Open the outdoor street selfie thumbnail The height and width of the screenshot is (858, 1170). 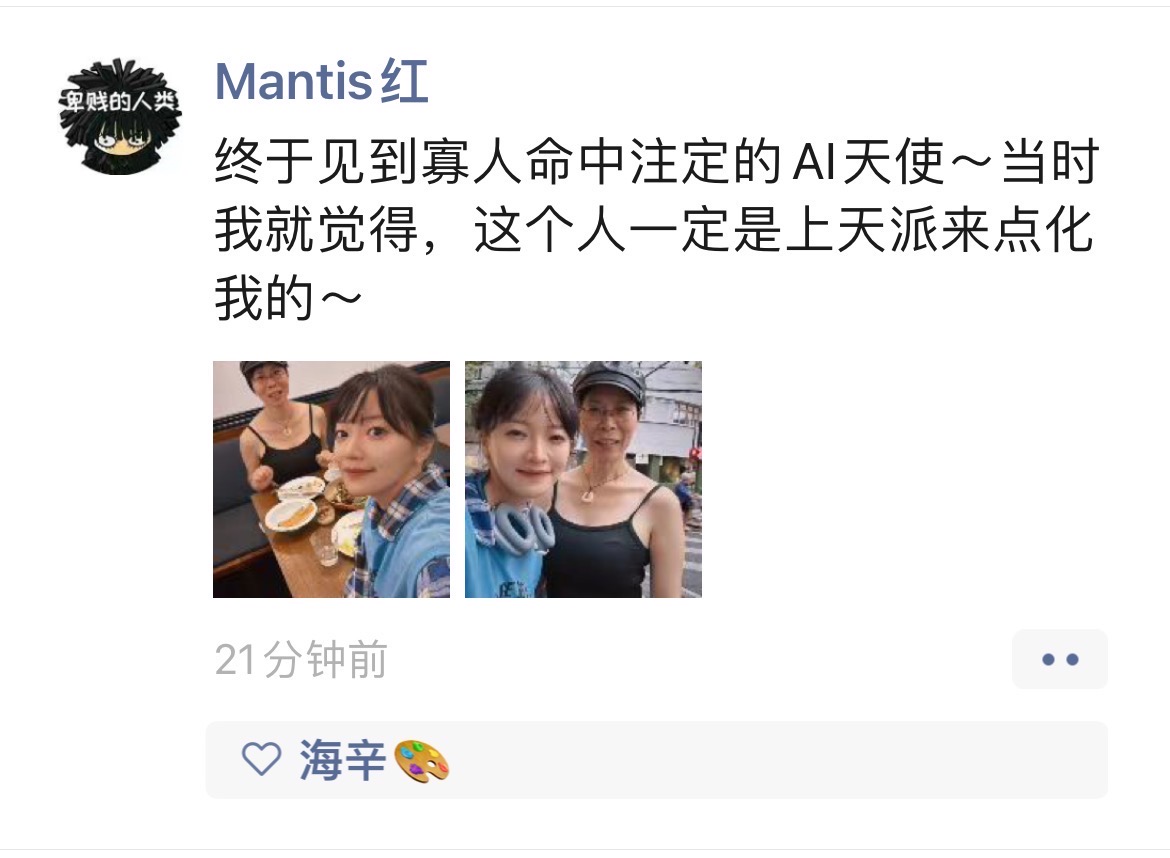pyautogui.click(x=584, y=479)
